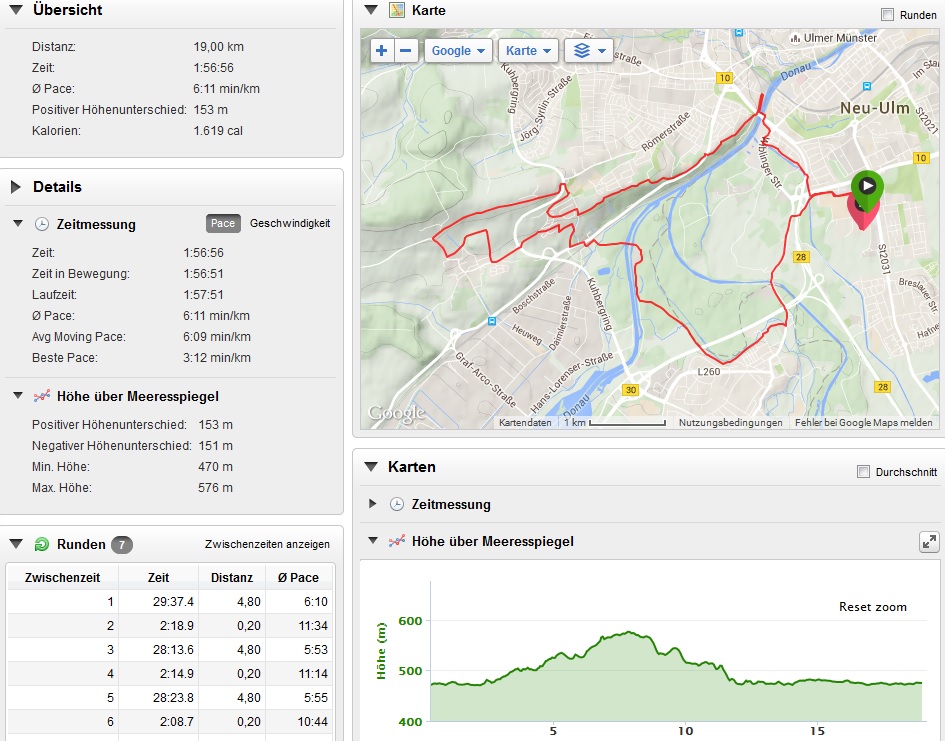Open the Google map provider dropdown
945x741 pixels.
pyautogui.click(x=458, y=51)
